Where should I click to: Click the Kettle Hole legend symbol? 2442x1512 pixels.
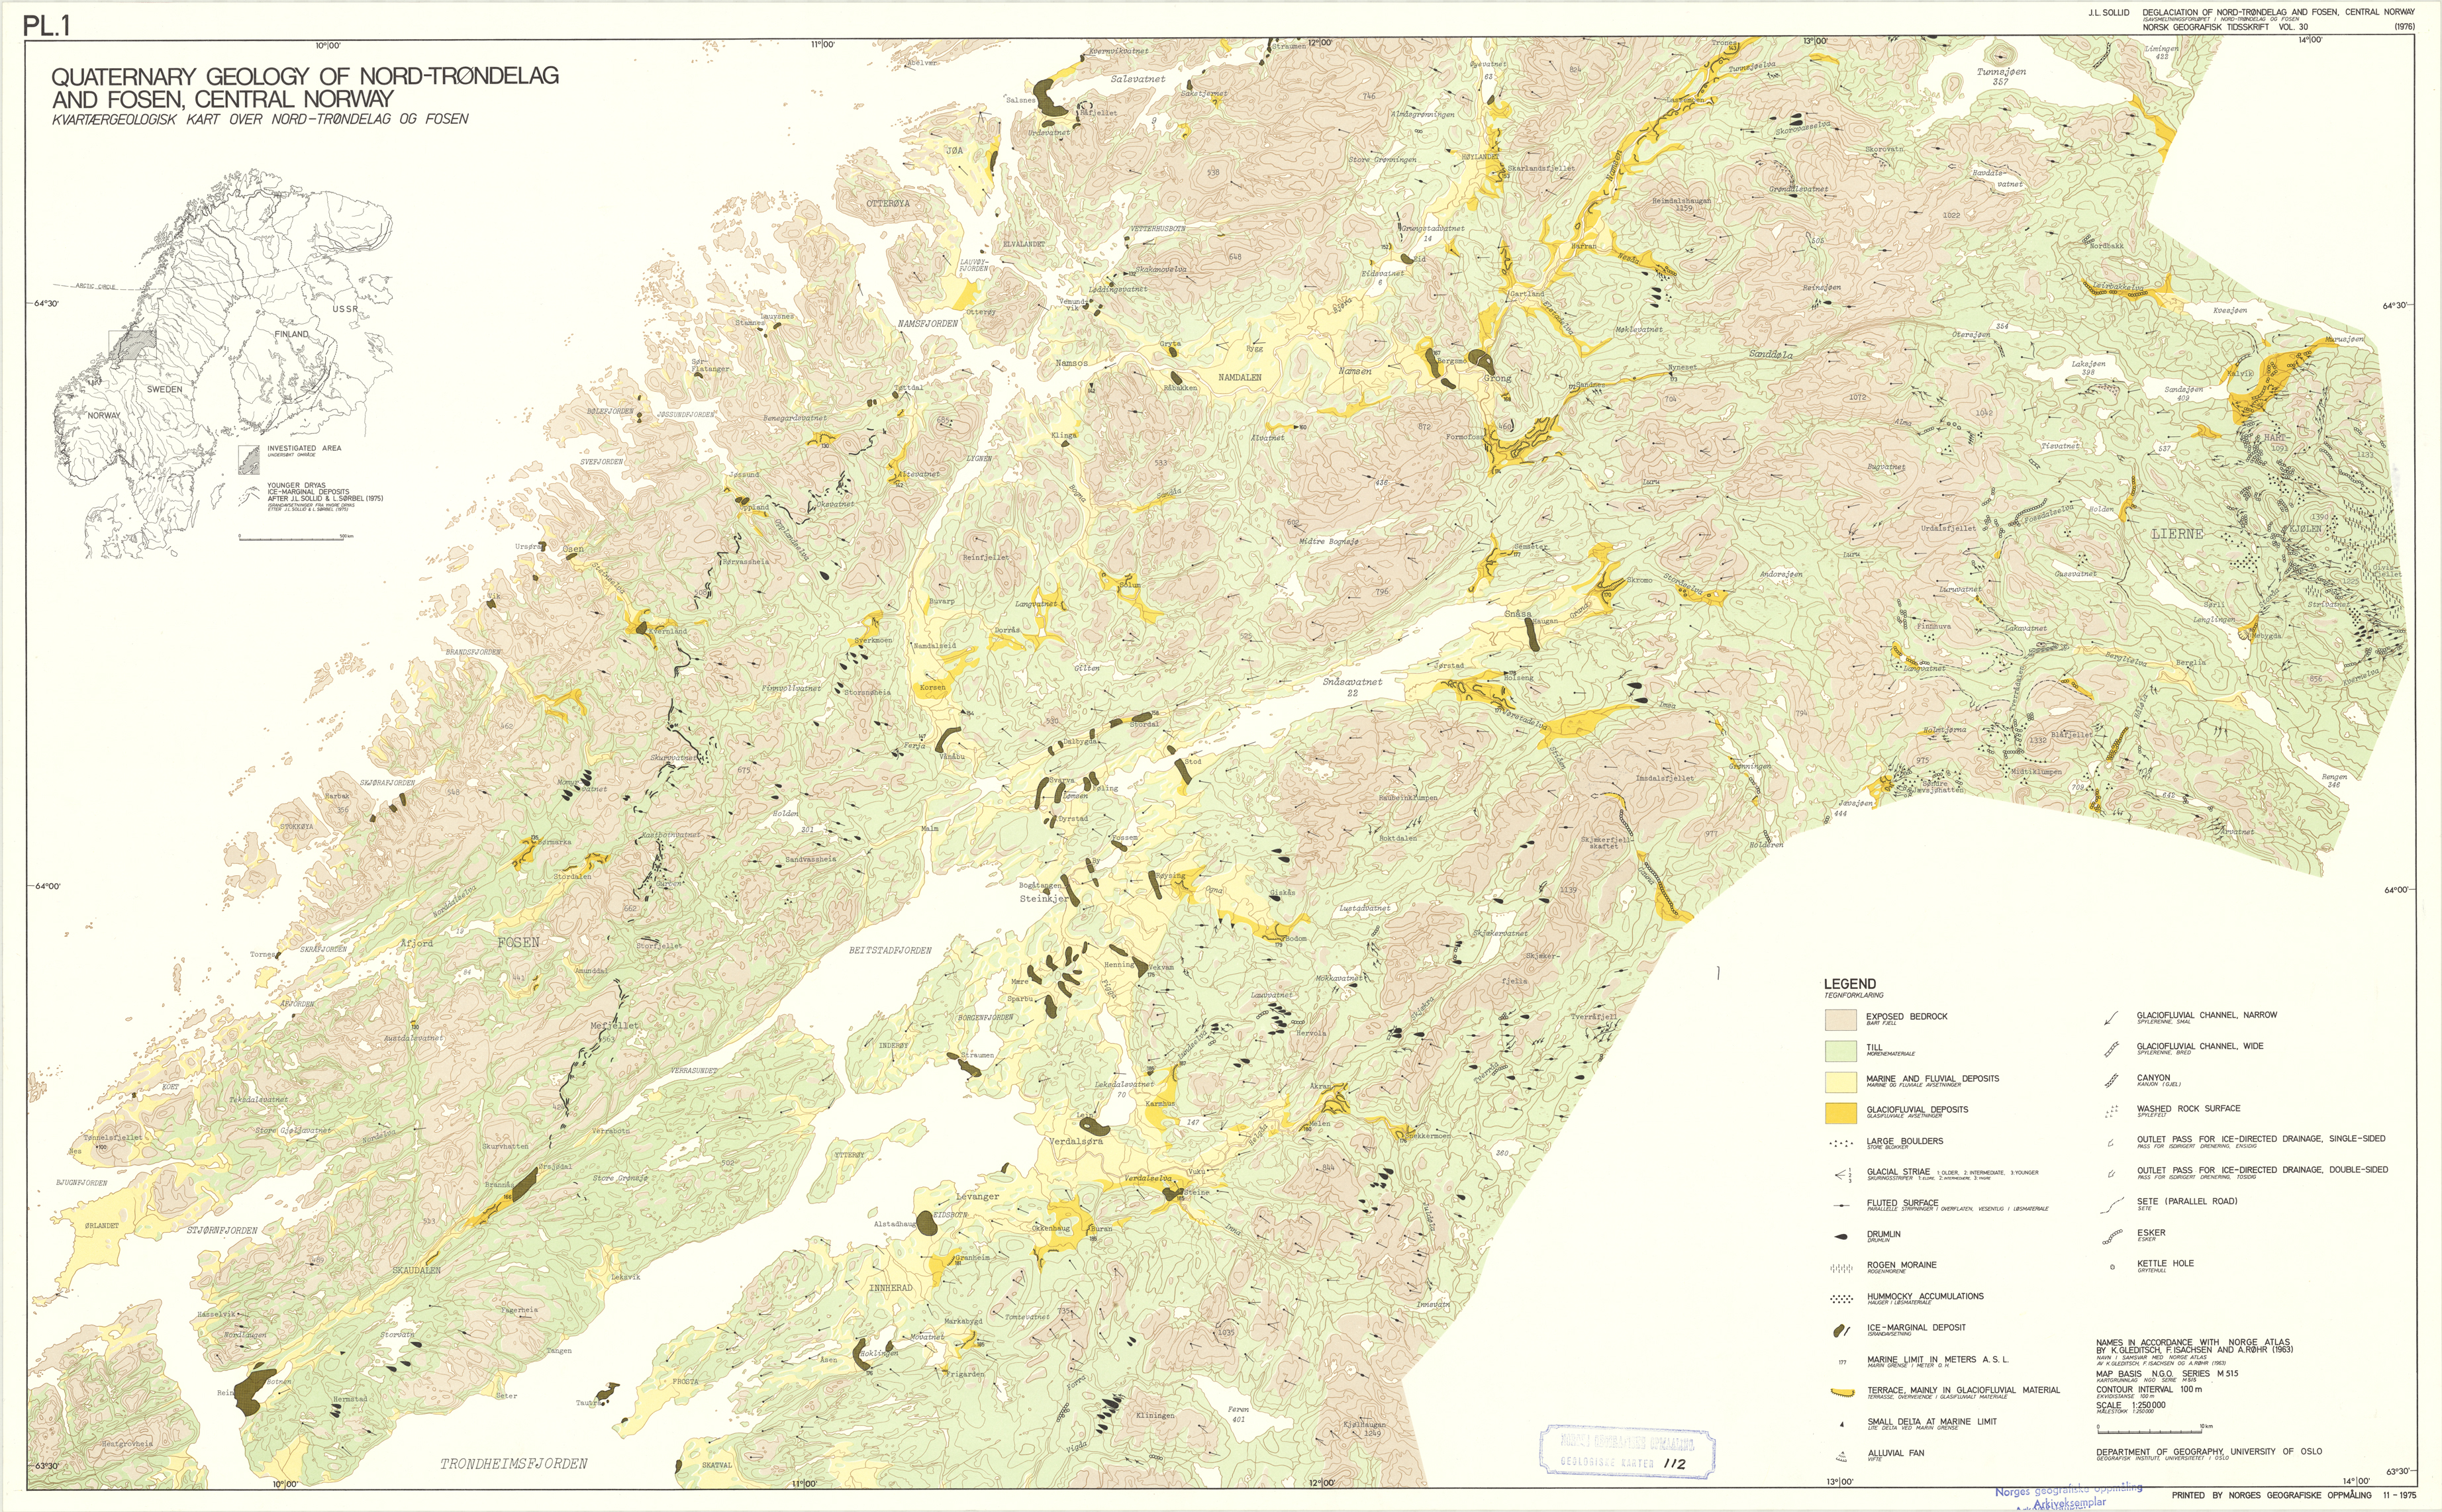2112,1267
